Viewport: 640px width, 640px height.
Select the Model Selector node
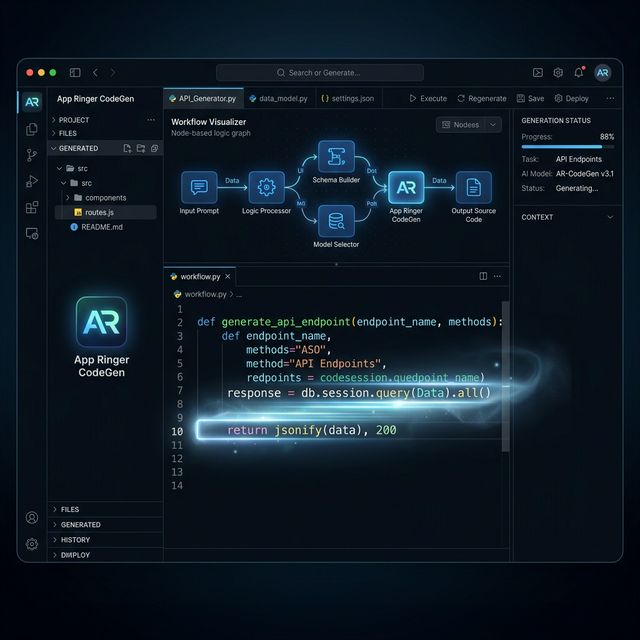click(x=336, y=221)
